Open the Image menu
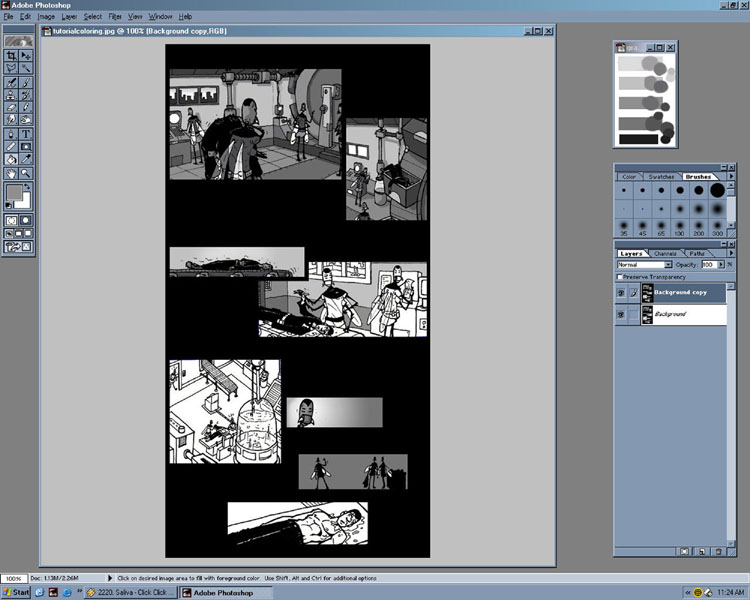The image size is (750, 600). 46,16
